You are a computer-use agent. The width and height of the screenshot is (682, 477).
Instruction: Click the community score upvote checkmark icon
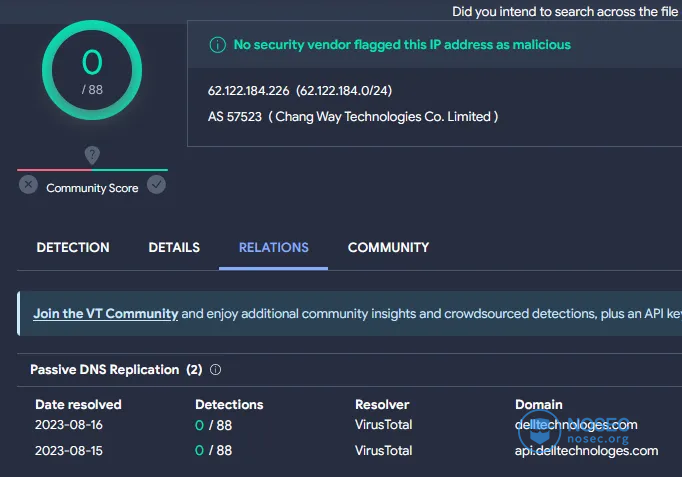point(156,185)
